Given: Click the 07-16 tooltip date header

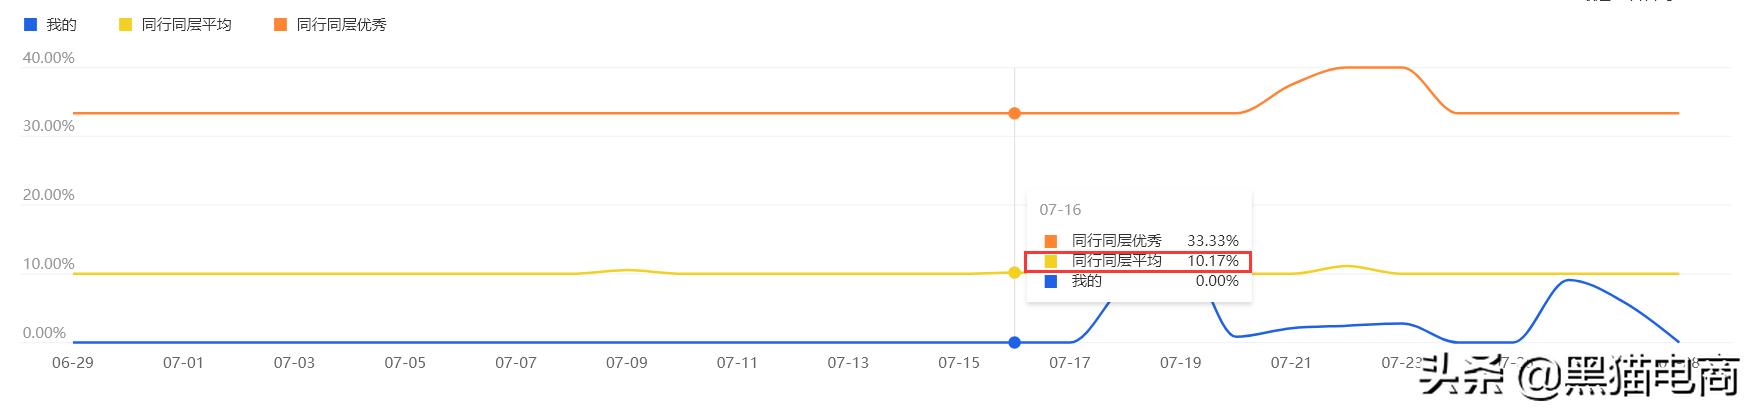Looking at the screenshot, I should [x=1060, y=209].
